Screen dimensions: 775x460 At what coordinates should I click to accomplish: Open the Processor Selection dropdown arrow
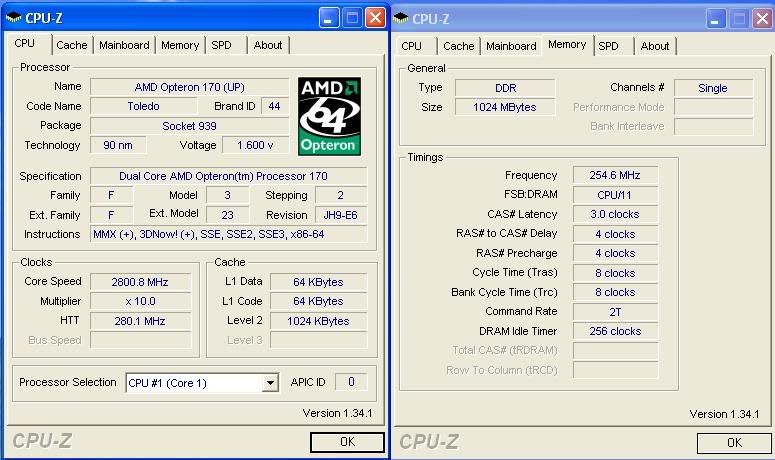[x=270, y=383]
